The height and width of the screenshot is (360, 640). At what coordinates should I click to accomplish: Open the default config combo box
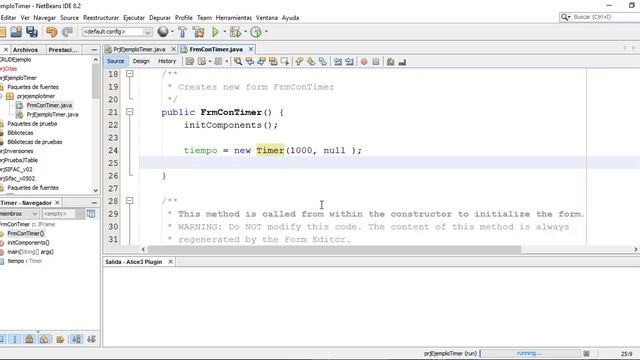pyautogui.click(x=117, y=32)
